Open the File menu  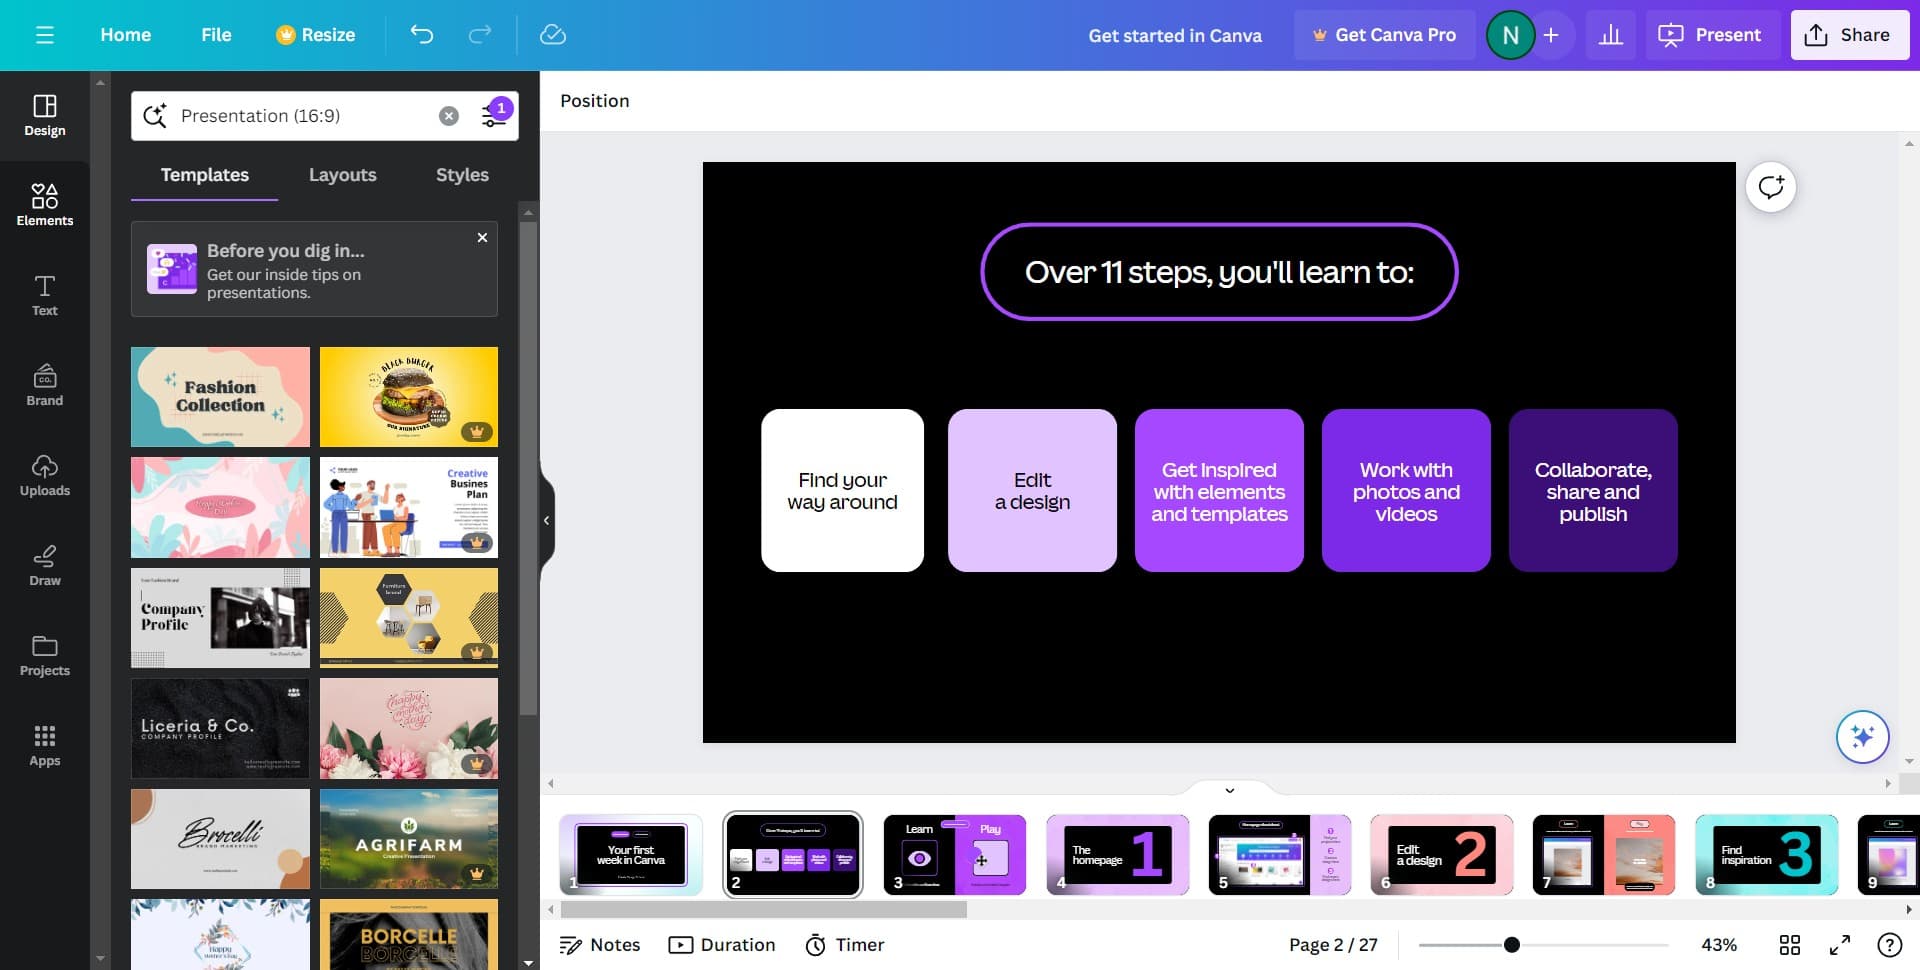(x=216, y=34)
